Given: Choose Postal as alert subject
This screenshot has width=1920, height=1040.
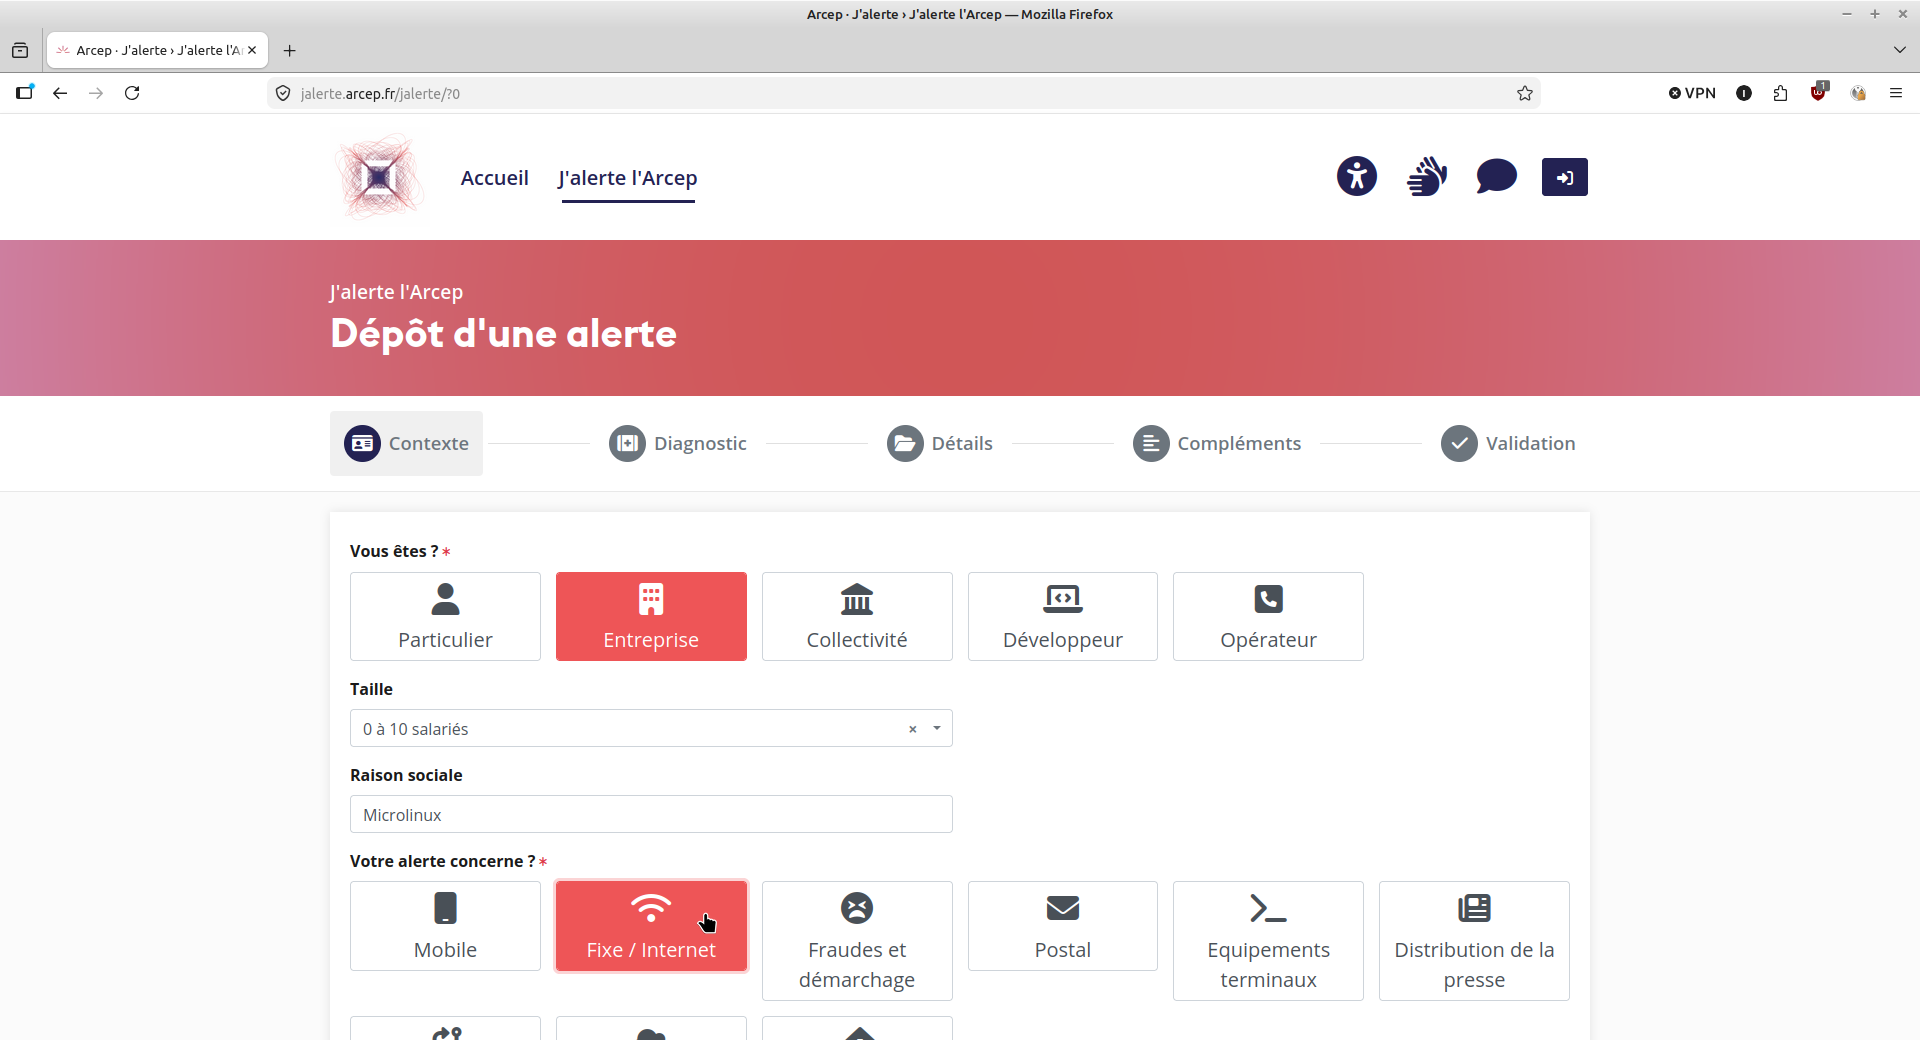Looking at the screenshot, I should pos(1063,926).
